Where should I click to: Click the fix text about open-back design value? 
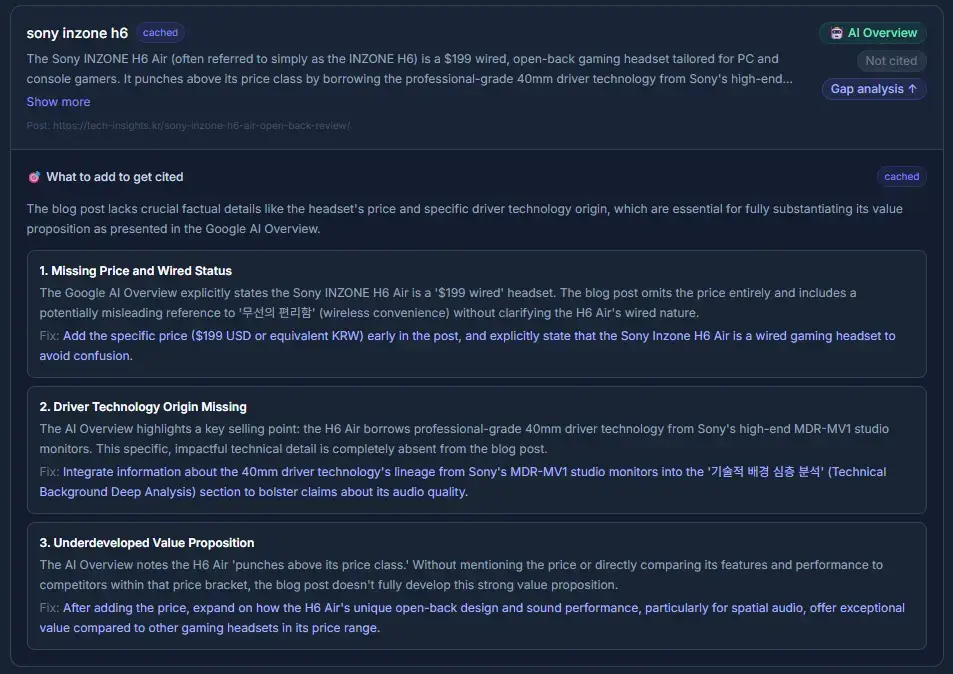pyautogui.click(x=472, y=617)
